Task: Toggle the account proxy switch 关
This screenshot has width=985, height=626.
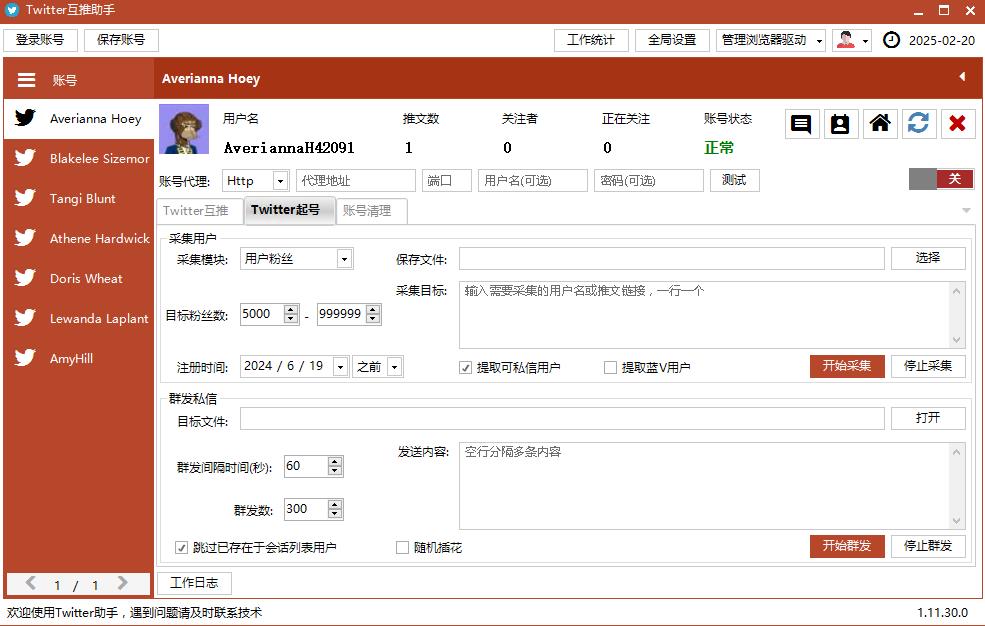Action: point(941,179)
